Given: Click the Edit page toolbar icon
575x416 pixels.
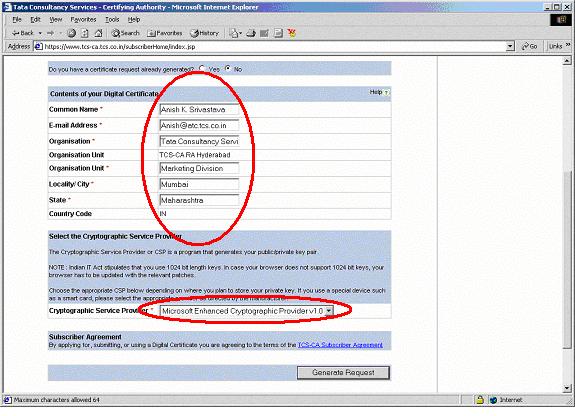Looking at the screenshot, I should click(x=264, y=33).
